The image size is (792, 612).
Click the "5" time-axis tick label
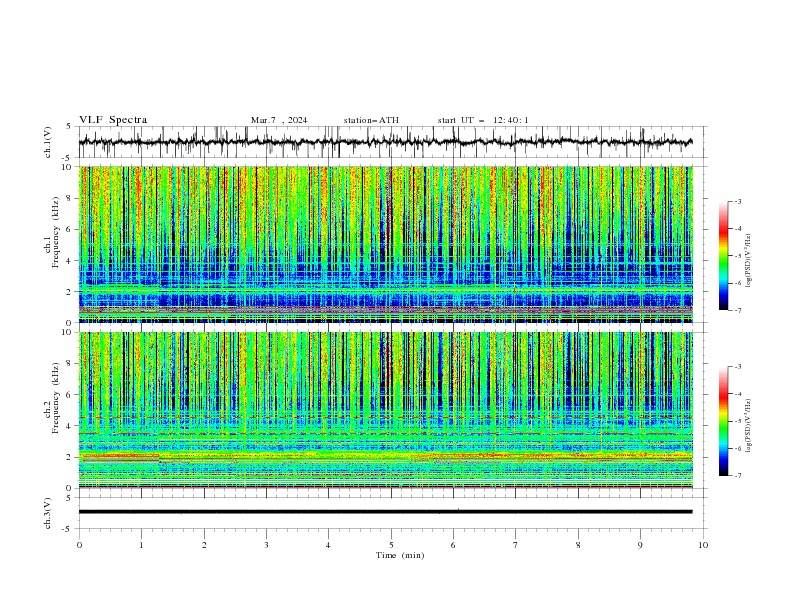tap(391, 545)
